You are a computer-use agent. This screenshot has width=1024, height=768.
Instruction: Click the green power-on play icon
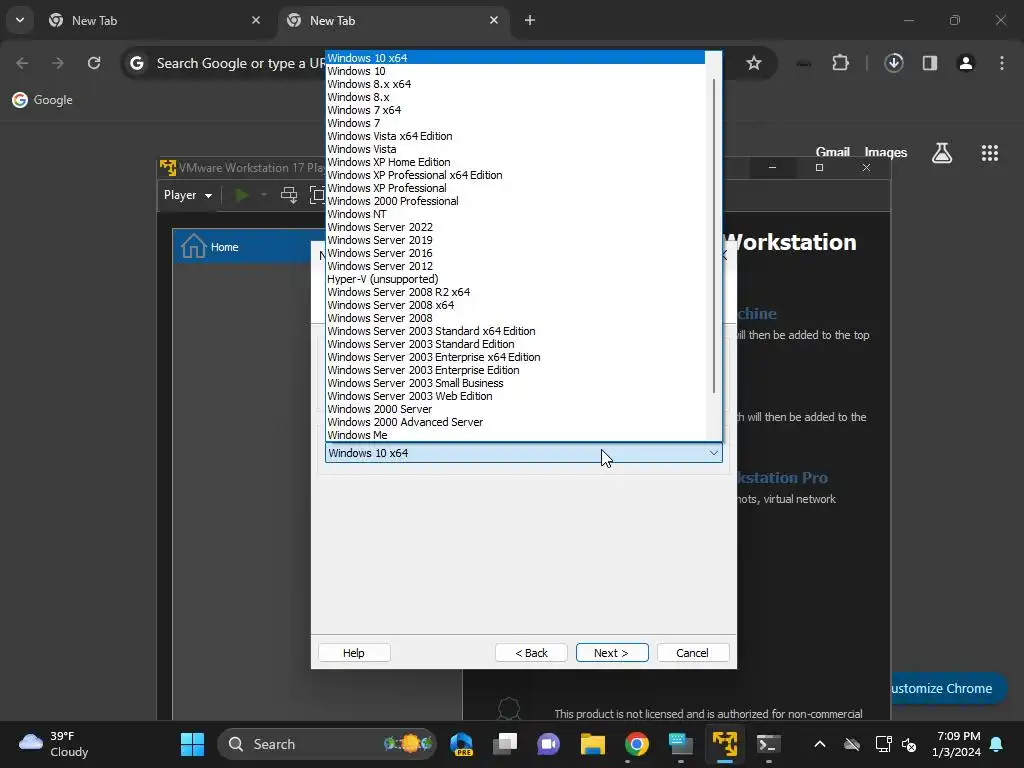[x=242, y=195]
